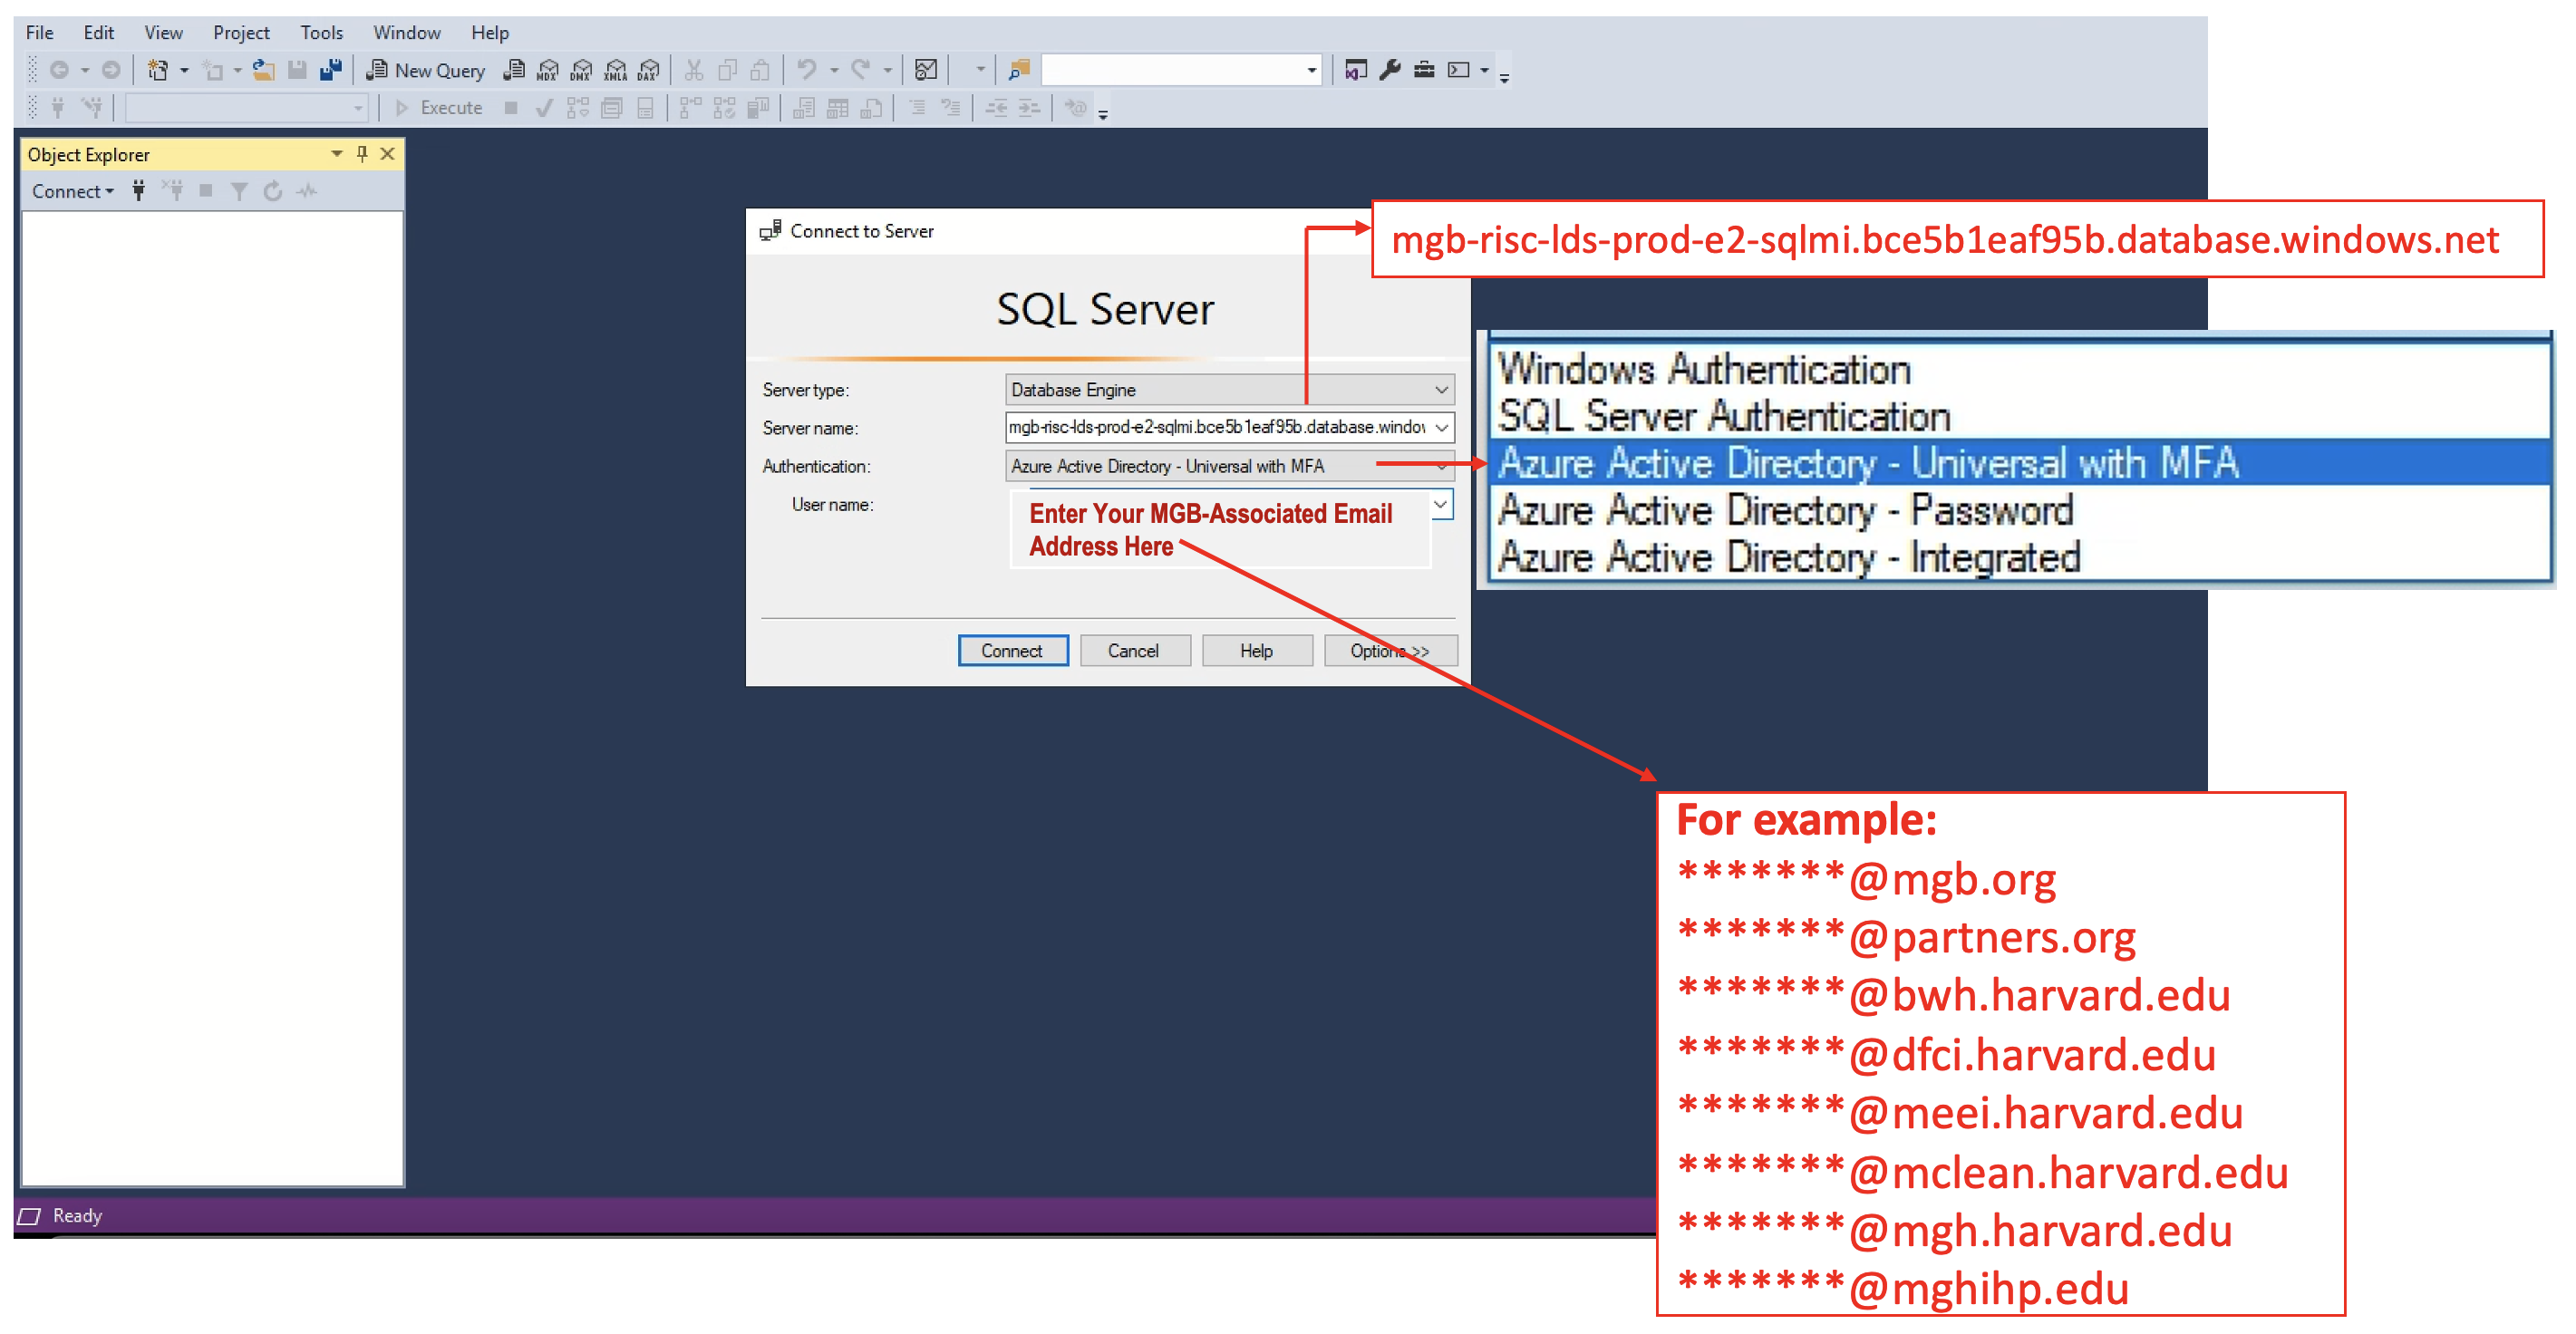This screenshot has width=2576, height=1334.
Task: Click the Paste toolbar icon
Action: point(761,70)
